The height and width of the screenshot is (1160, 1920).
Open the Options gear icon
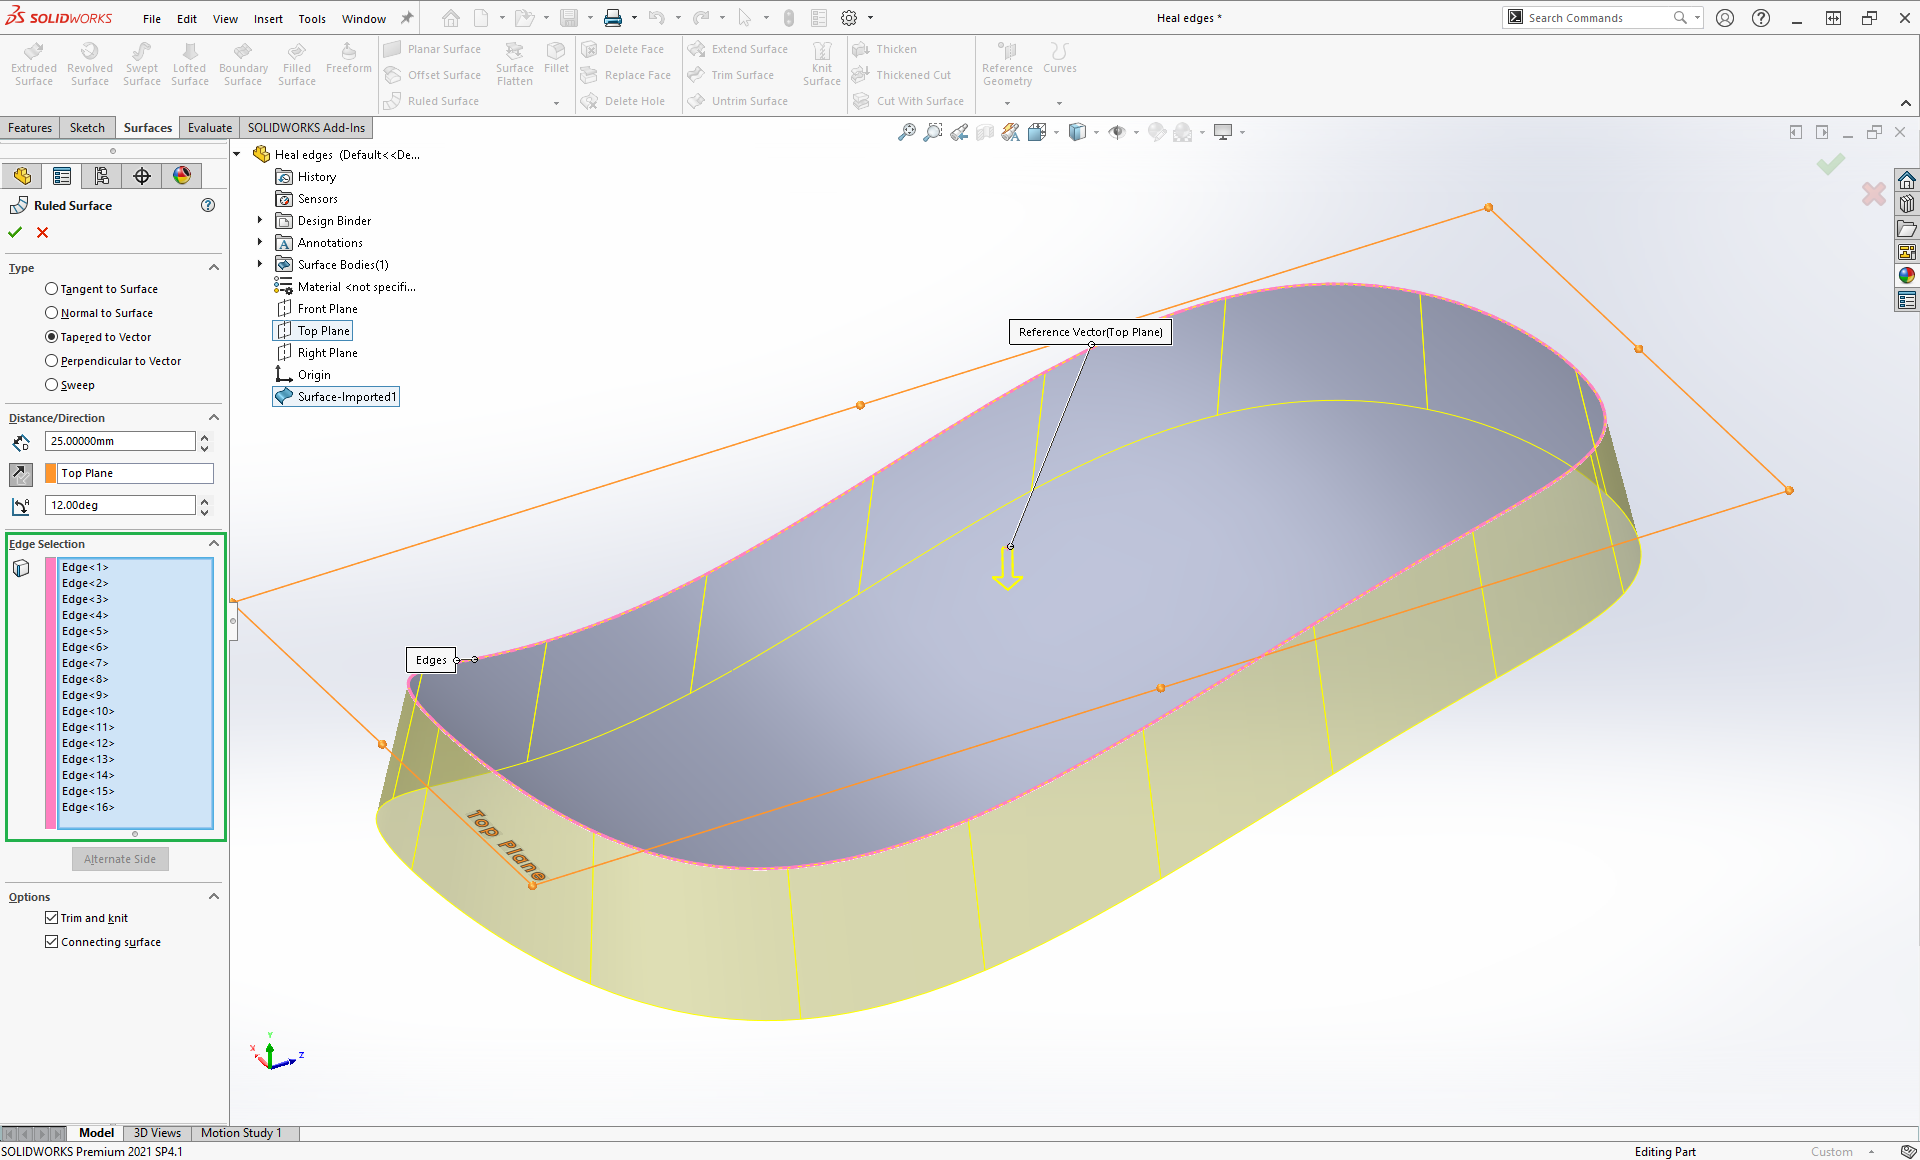click(849, 18)
